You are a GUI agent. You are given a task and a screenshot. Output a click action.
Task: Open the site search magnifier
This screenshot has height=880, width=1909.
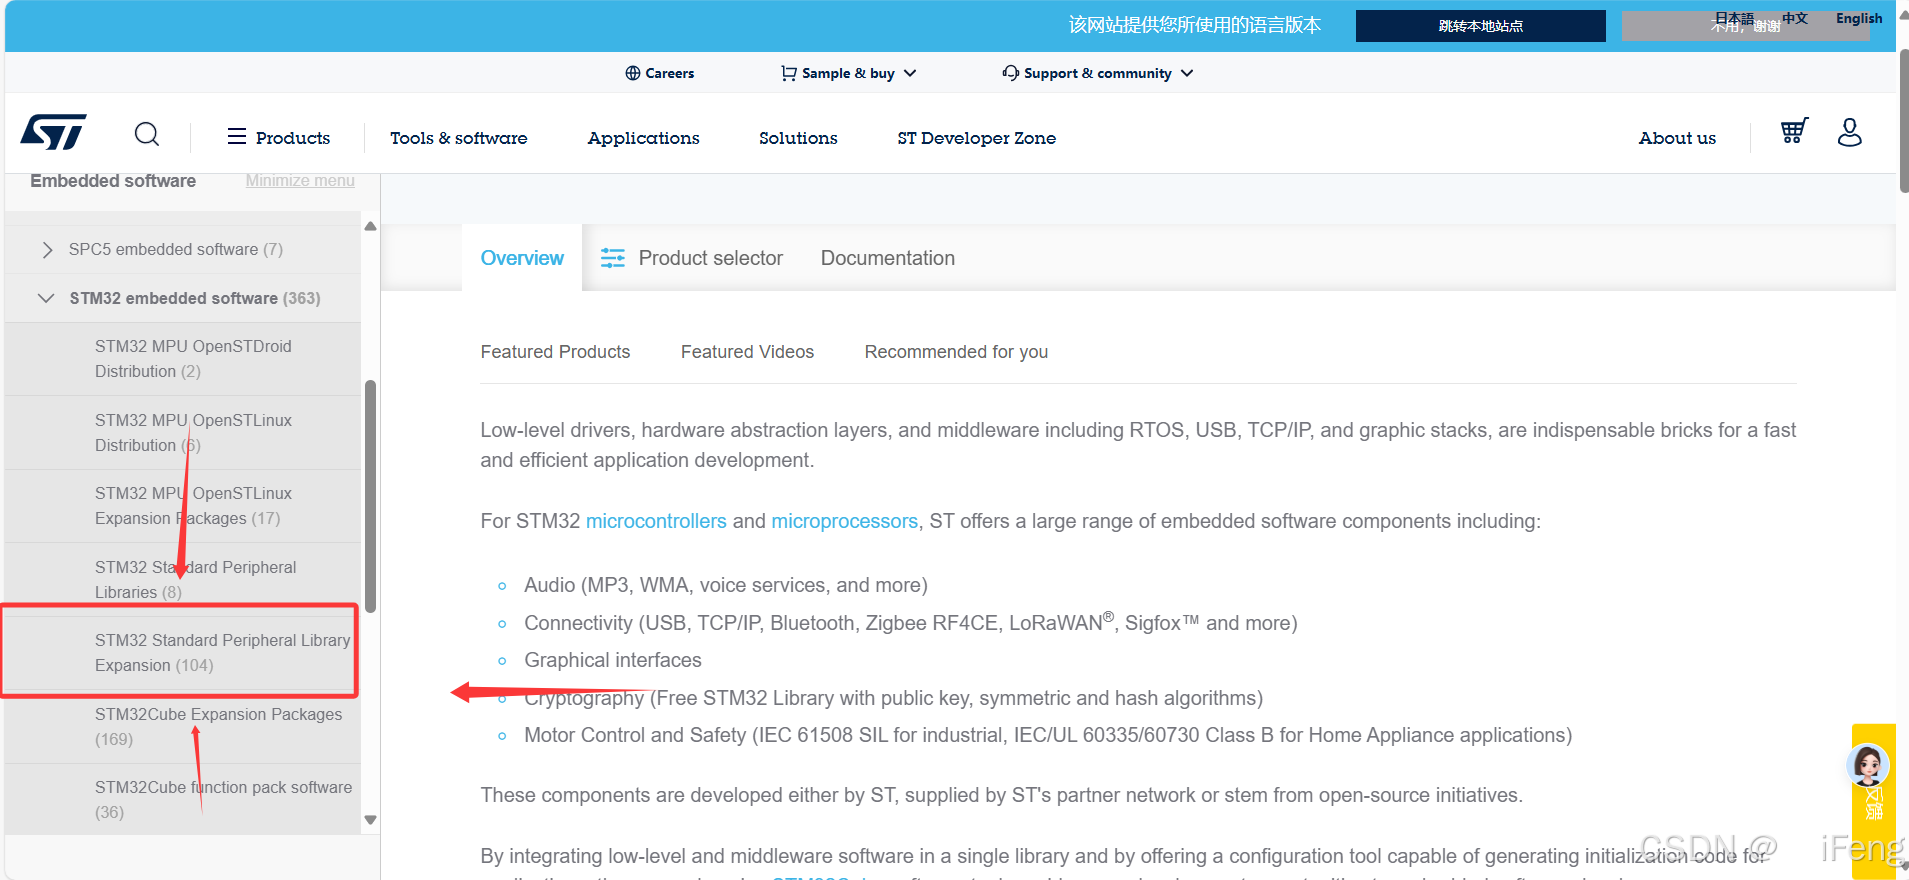147,134
